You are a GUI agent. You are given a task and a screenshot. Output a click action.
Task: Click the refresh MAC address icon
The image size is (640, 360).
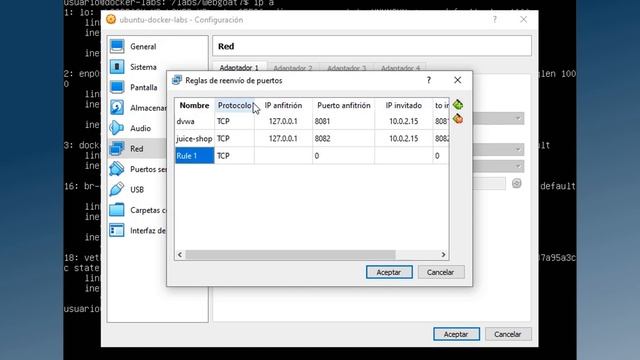click(517, 183)
